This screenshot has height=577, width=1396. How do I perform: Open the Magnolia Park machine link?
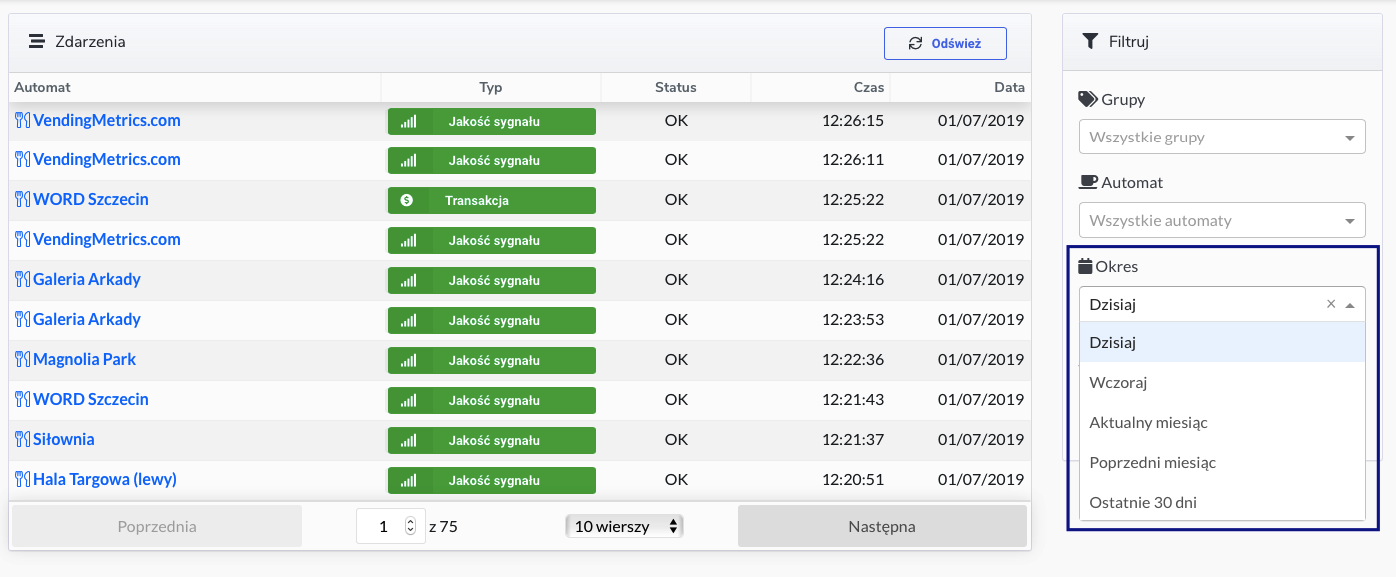pos(85,359)
